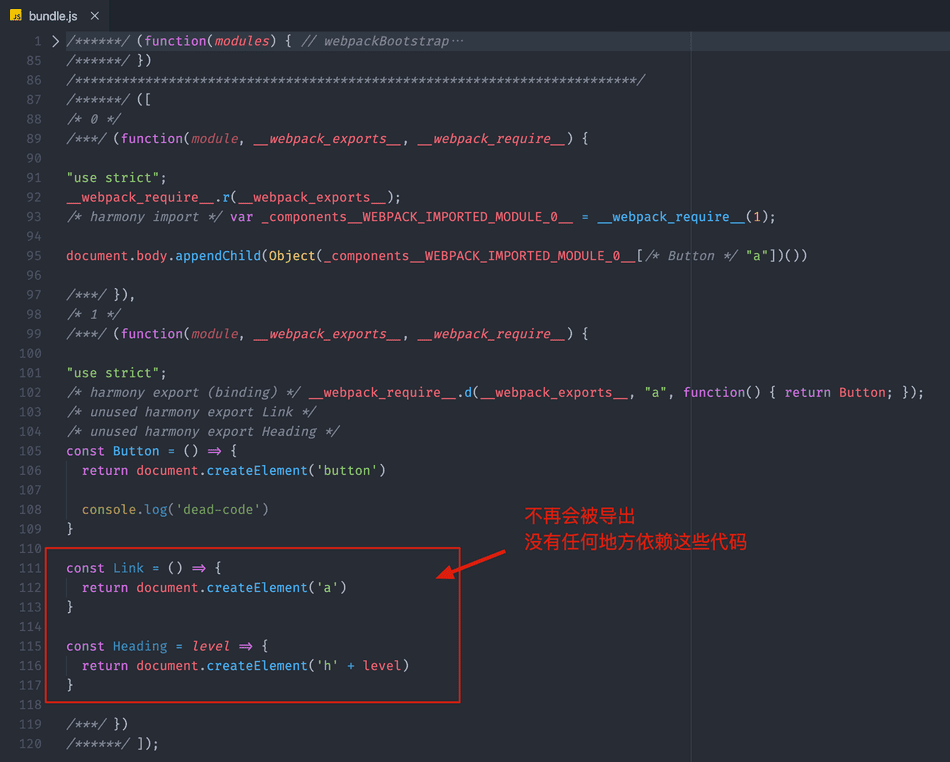The height and width of the screenshot is (762, 950).
Task: Click the Heading name in const Heading declaration
Action: pyautogui.click(x=140, y=646)
